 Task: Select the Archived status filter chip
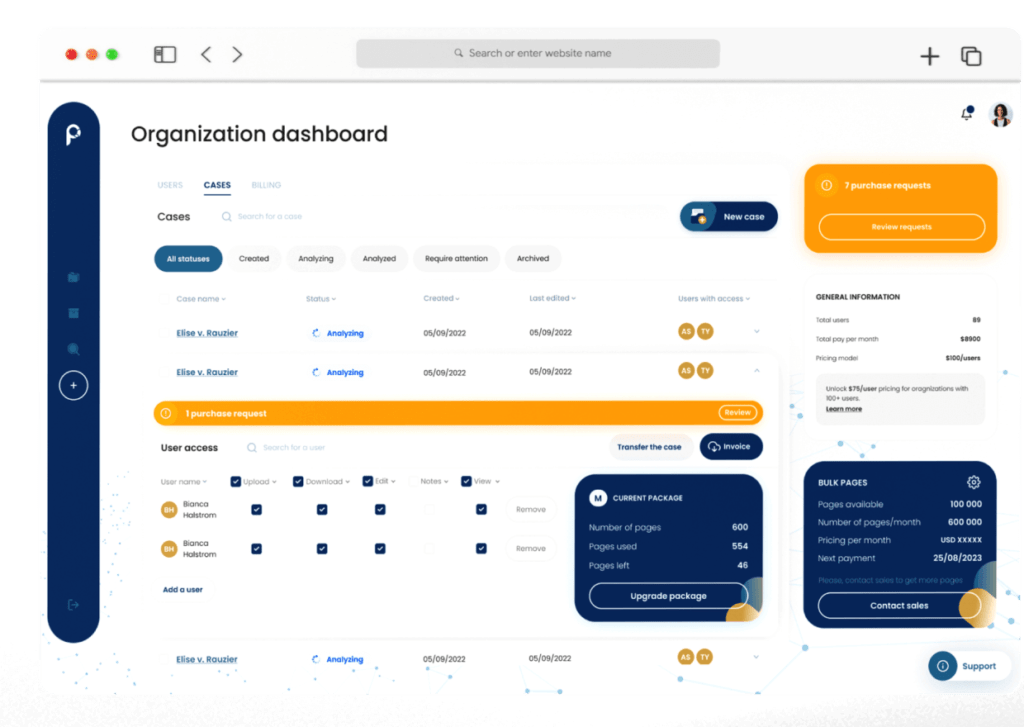click(x=533, y=259)
